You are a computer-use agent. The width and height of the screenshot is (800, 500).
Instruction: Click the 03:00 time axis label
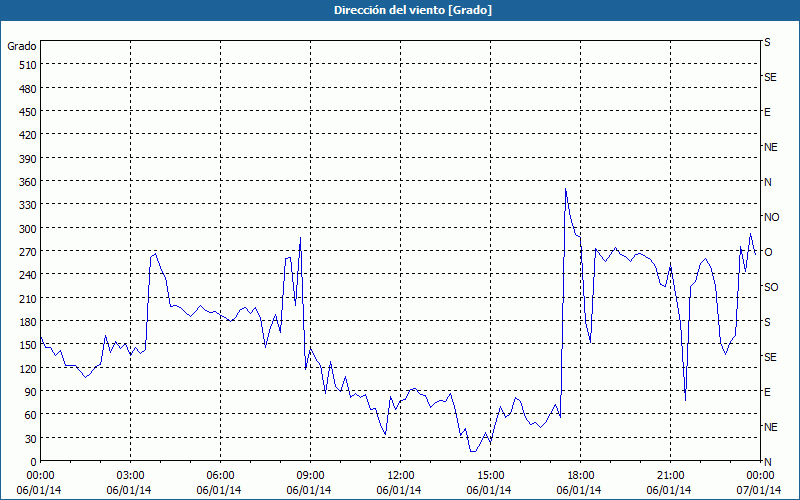(x=131, y=476)
